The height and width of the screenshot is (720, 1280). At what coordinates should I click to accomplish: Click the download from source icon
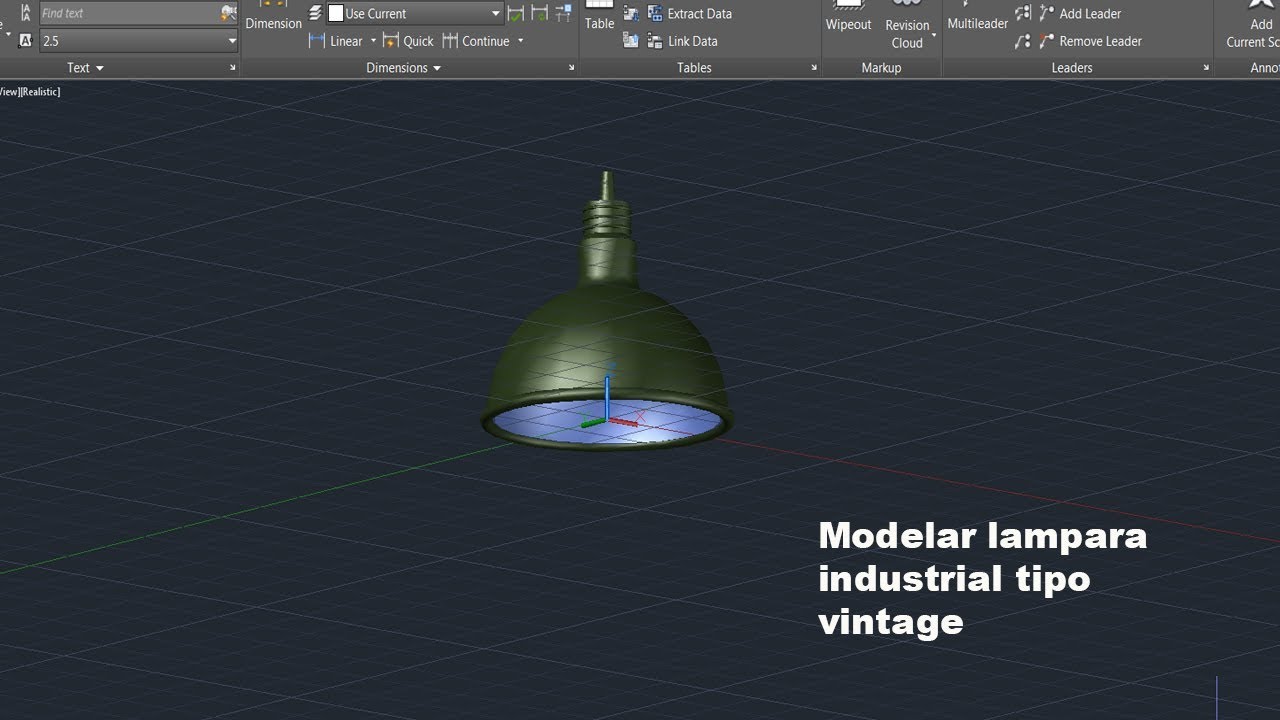coord(631,13)
